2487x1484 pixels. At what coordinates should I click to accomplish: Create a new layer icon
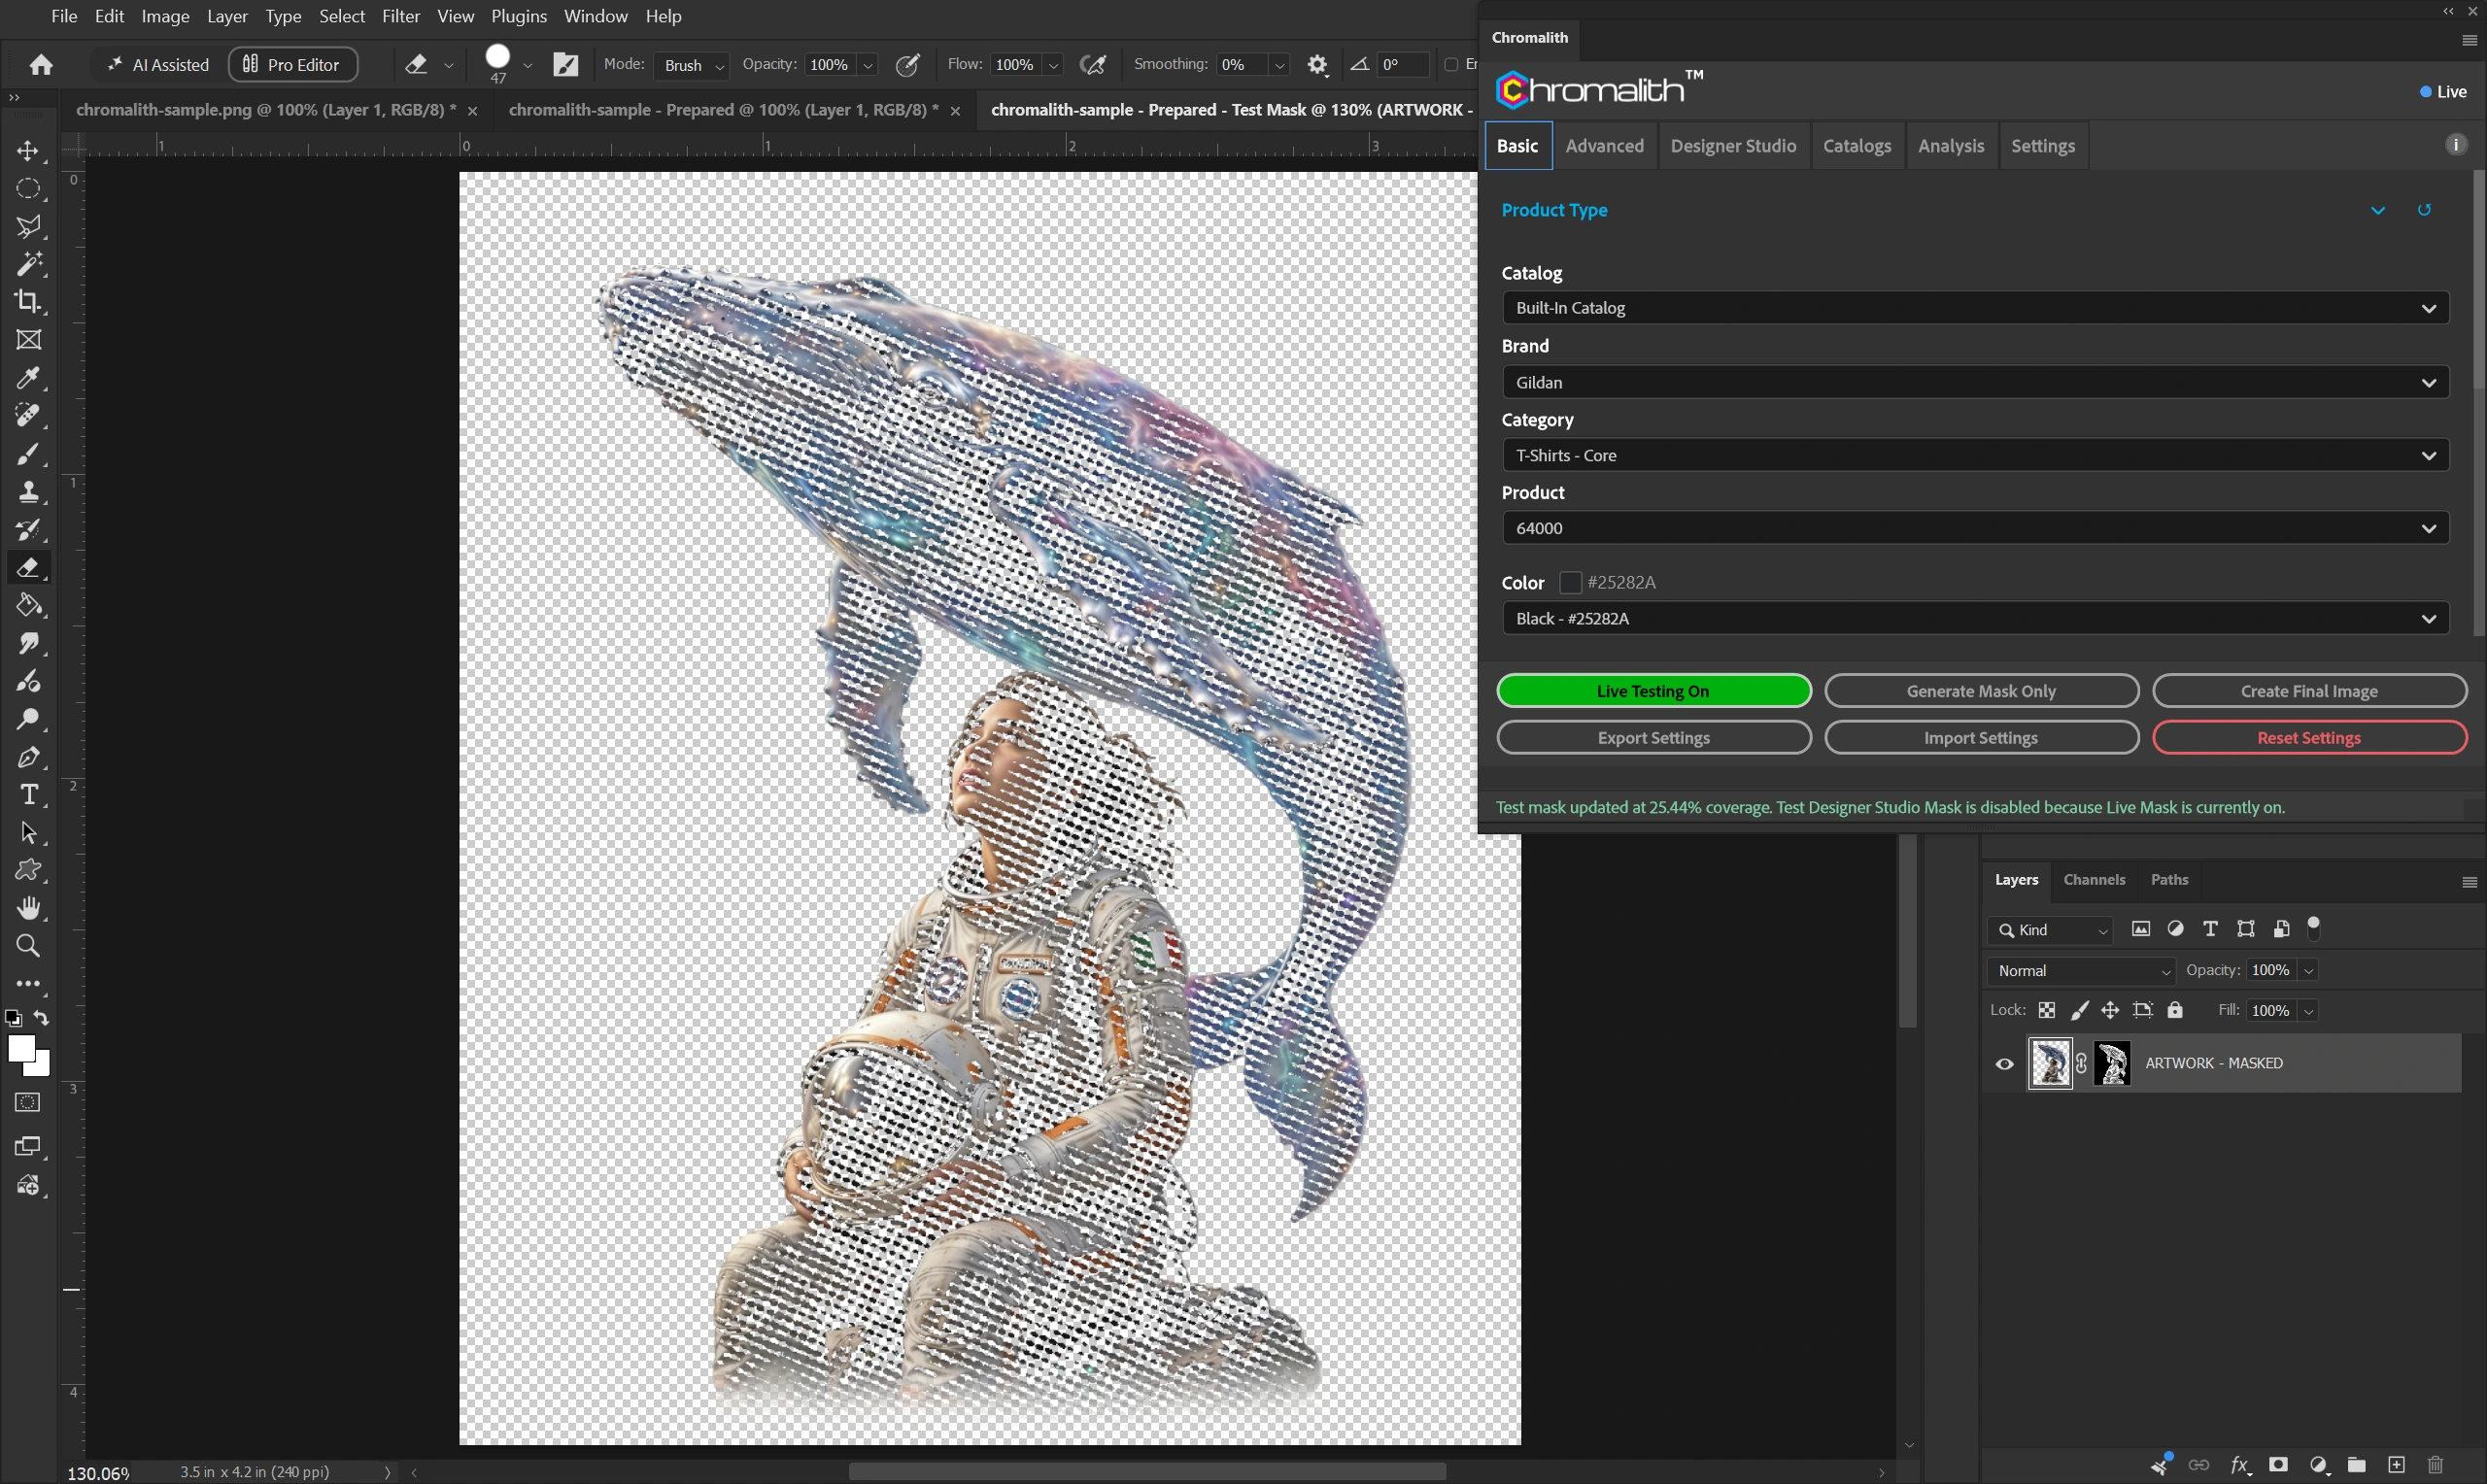2396,1465
